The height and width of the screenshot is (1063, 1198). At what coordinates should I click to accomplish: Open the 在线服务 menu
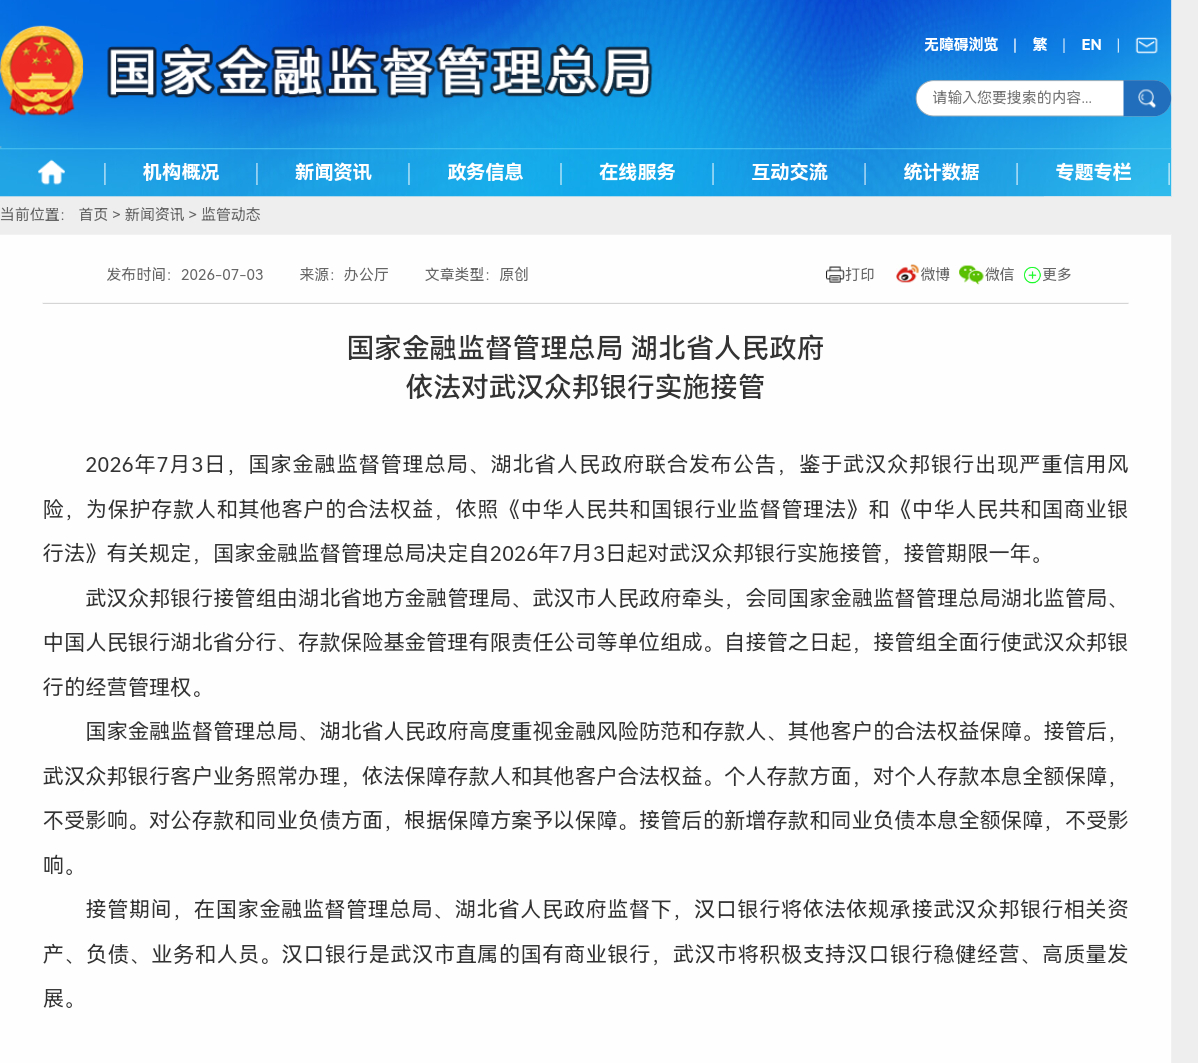tap(637, 172)
